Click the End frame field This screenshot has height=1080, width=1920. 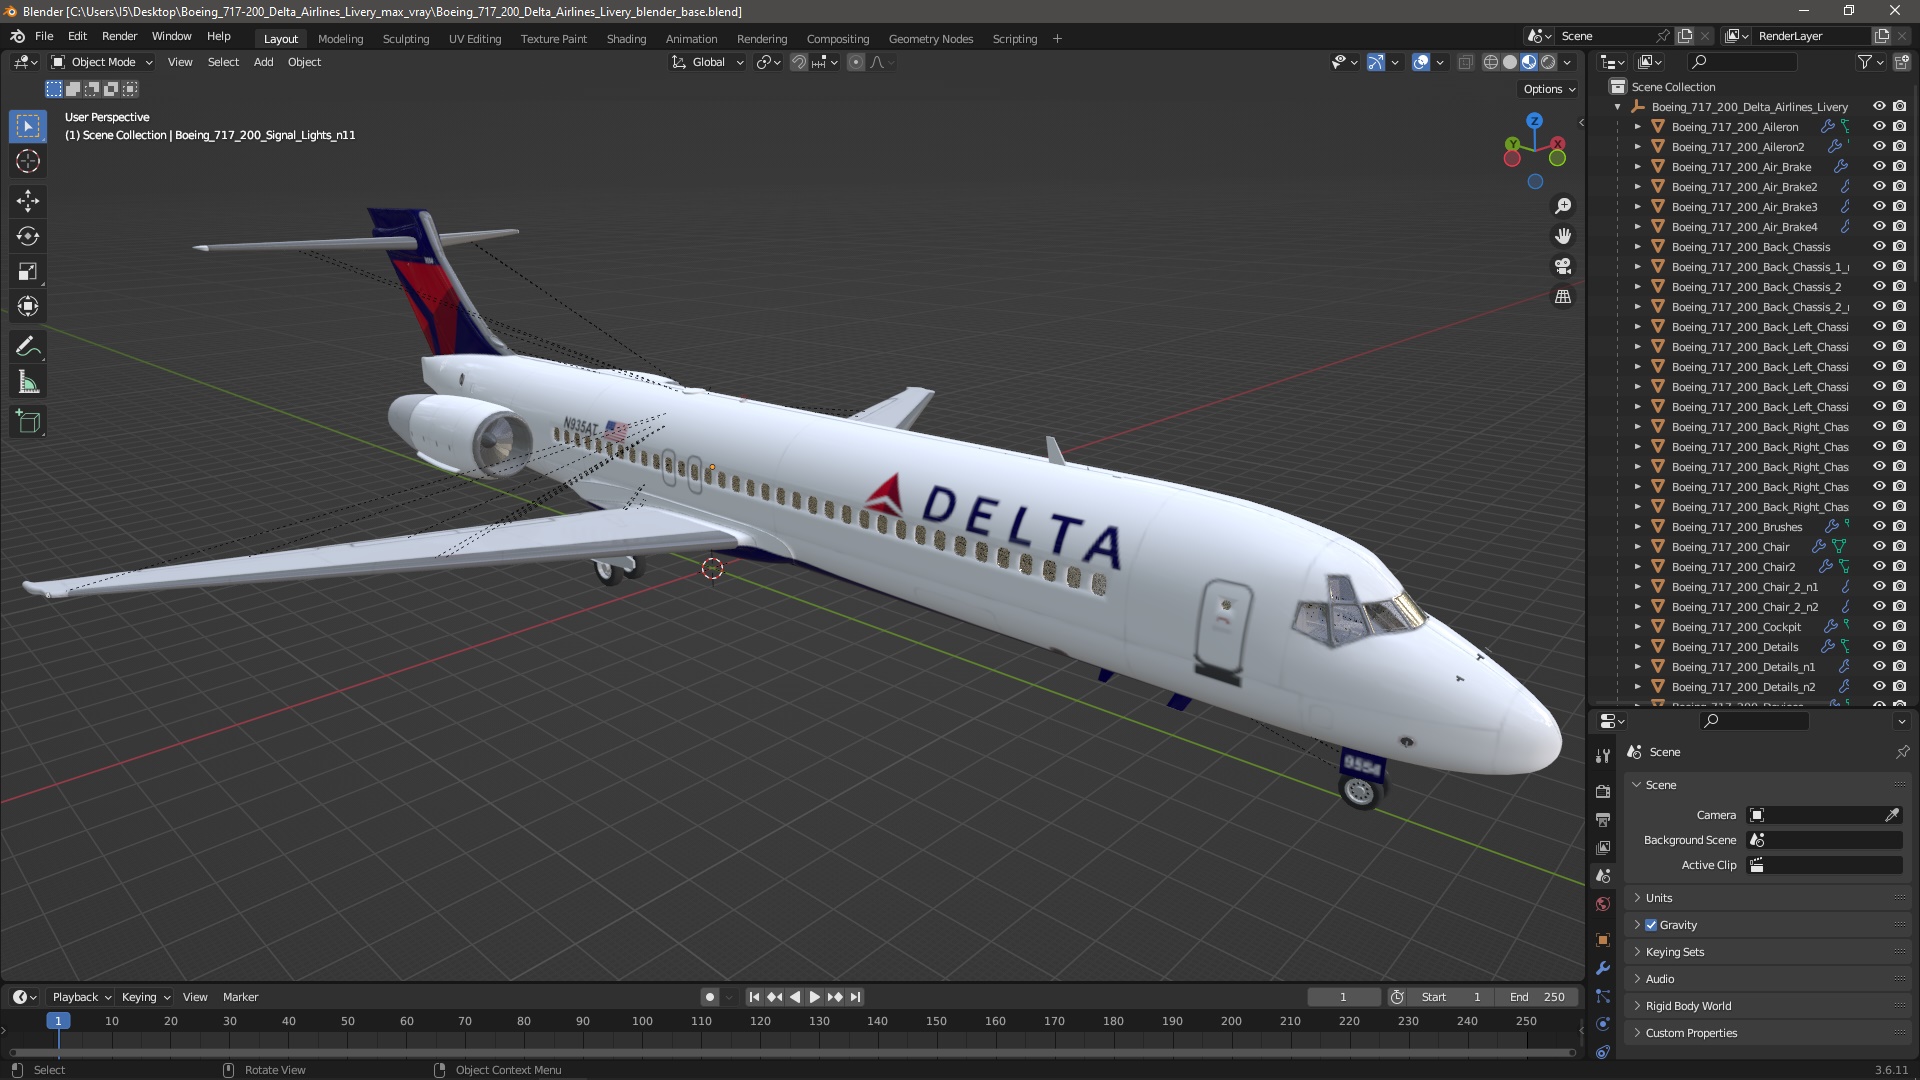coord(1538,997)
